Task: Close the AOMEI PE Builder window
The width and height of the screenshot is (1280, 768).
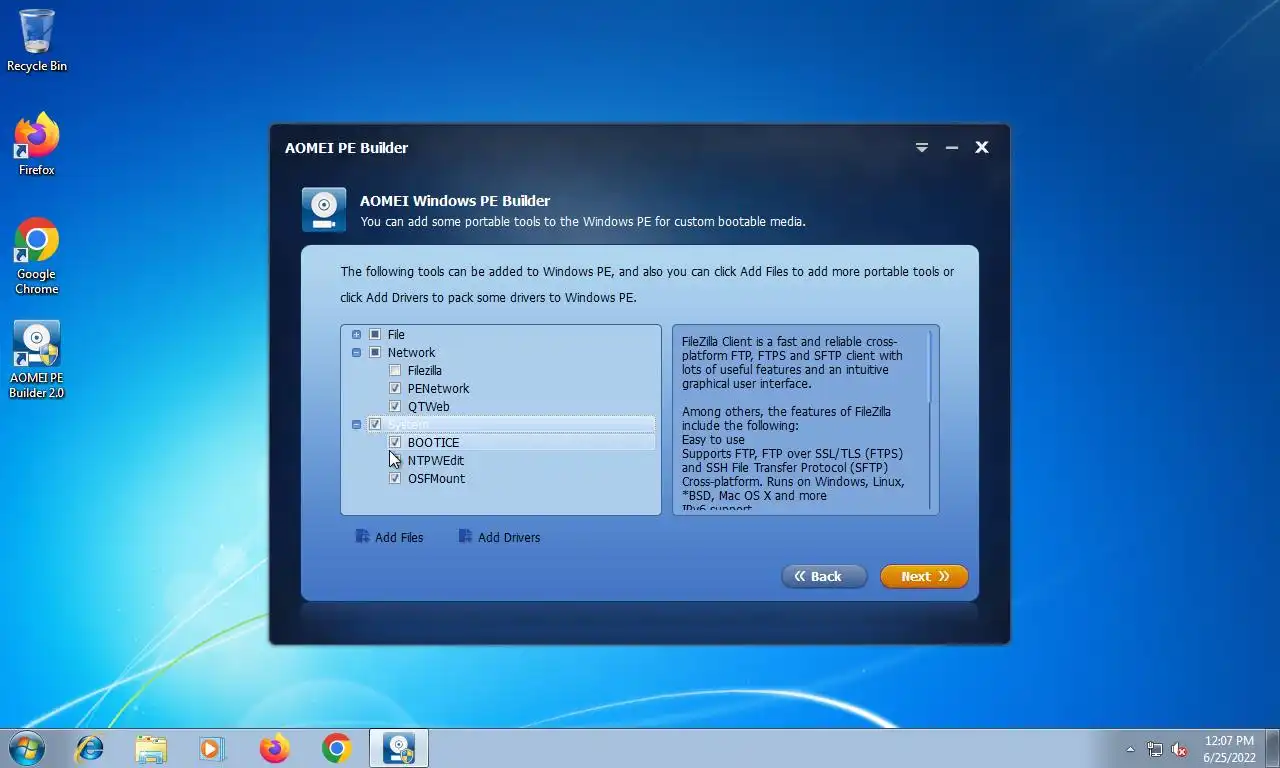Action: 982,147
